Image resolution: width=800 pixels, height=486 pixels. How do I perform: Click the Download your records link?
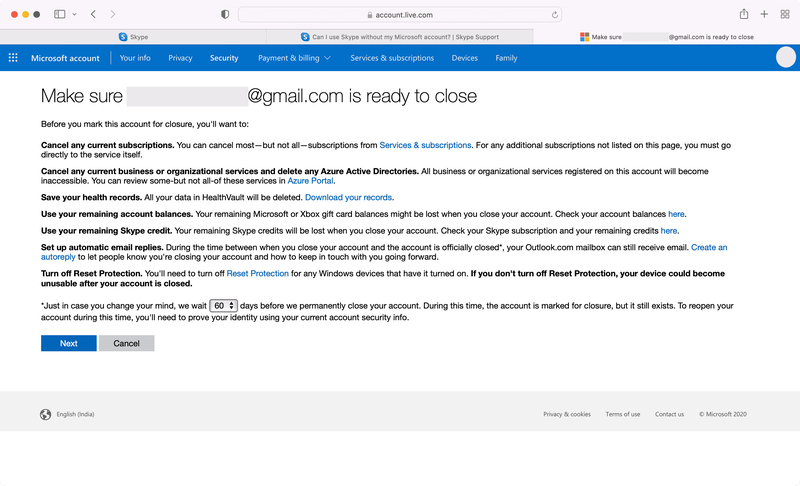click(348, 197)
